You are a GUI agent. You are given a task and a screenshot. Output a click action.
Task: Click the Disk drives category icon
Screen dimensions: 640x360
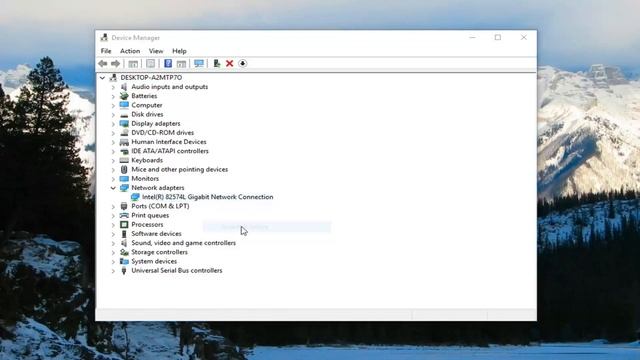(x=124, y=115)
